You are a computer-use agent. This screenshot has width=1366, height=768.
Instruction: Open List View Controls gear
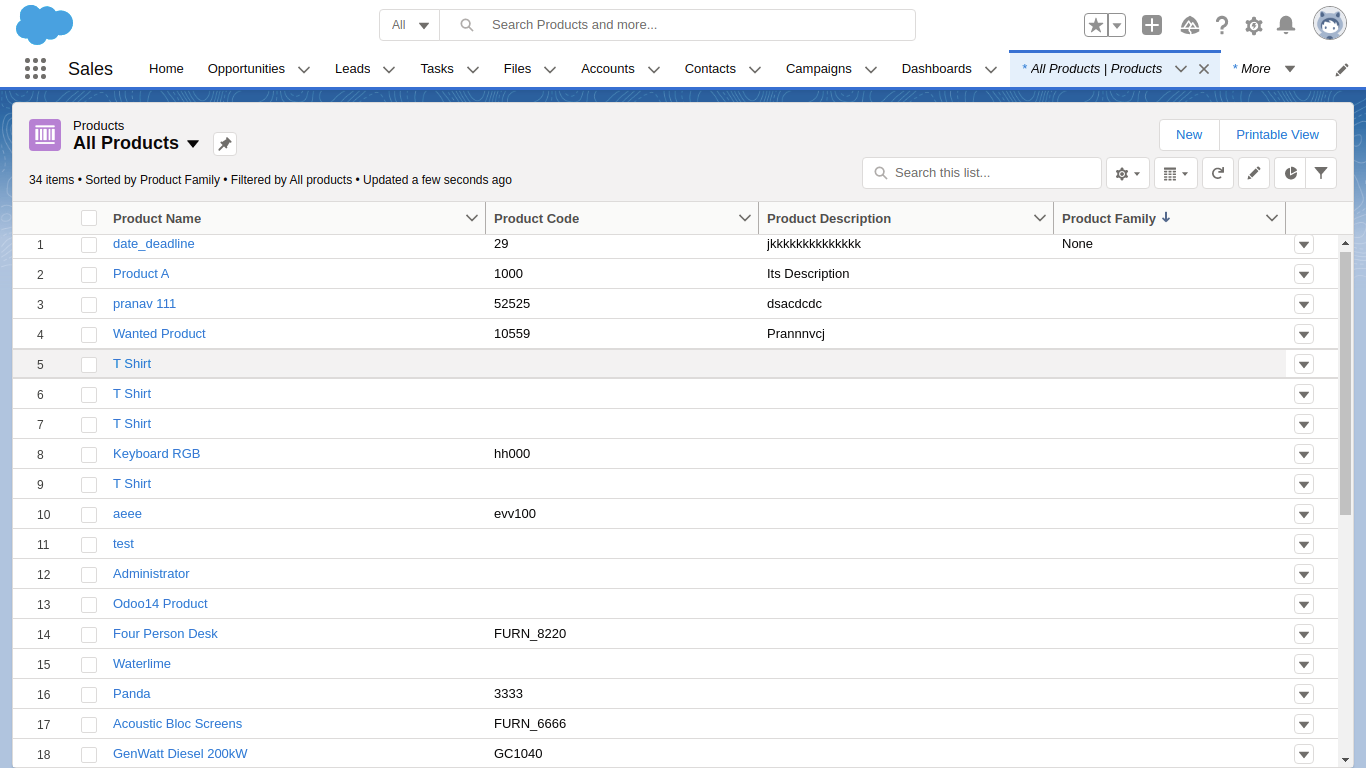pos(1128,173)
